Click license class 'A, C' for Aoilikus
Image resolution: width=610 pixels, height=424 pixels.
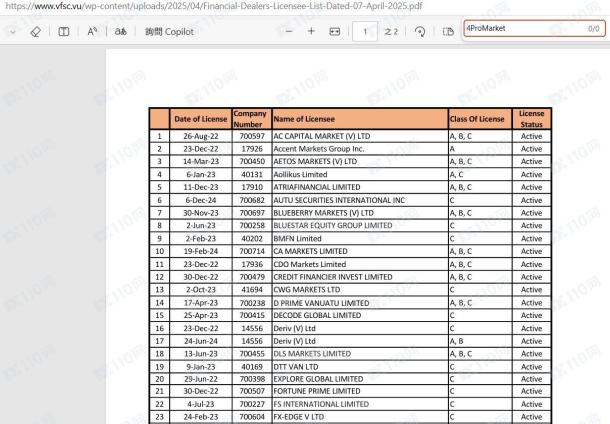pyautogui.click(x=457, y=175)
